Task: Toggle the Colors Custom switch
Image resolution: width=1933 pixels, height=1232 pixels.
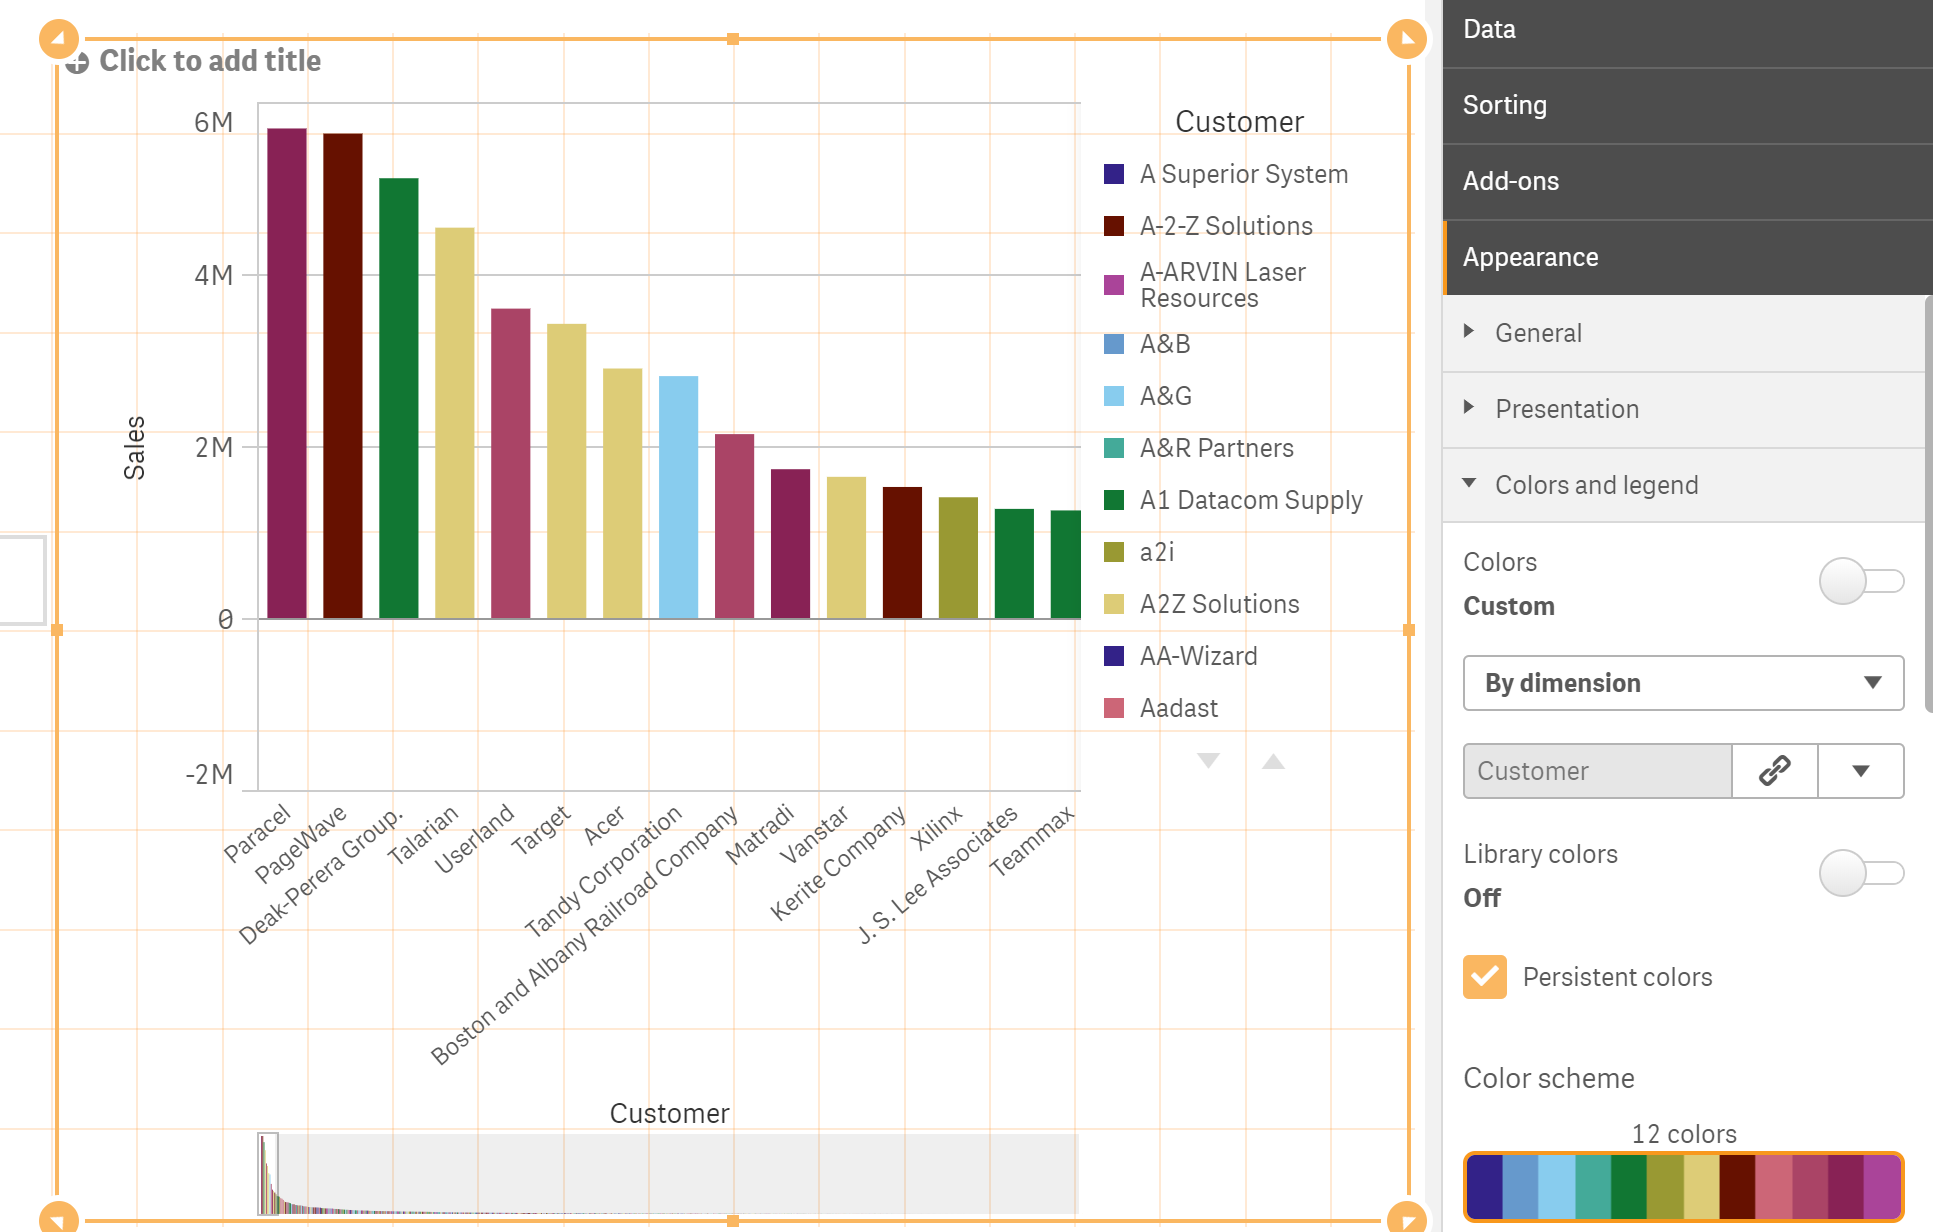Action: click(1861, 581)
